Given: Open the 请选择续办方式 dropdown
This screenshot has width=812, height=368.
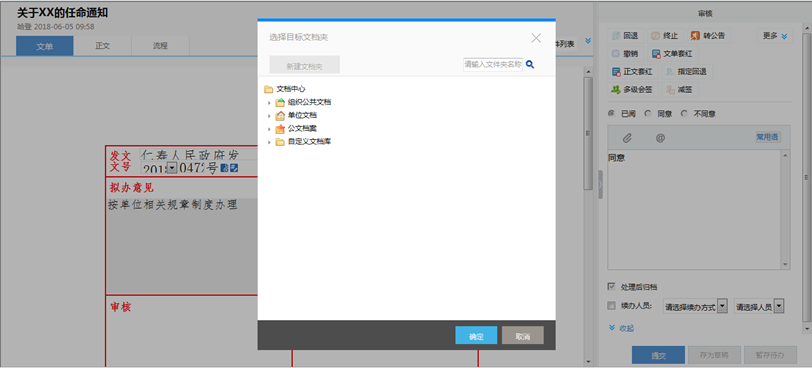Looking at the screenshot, I should pyautogui.click(x=695, y=306).
